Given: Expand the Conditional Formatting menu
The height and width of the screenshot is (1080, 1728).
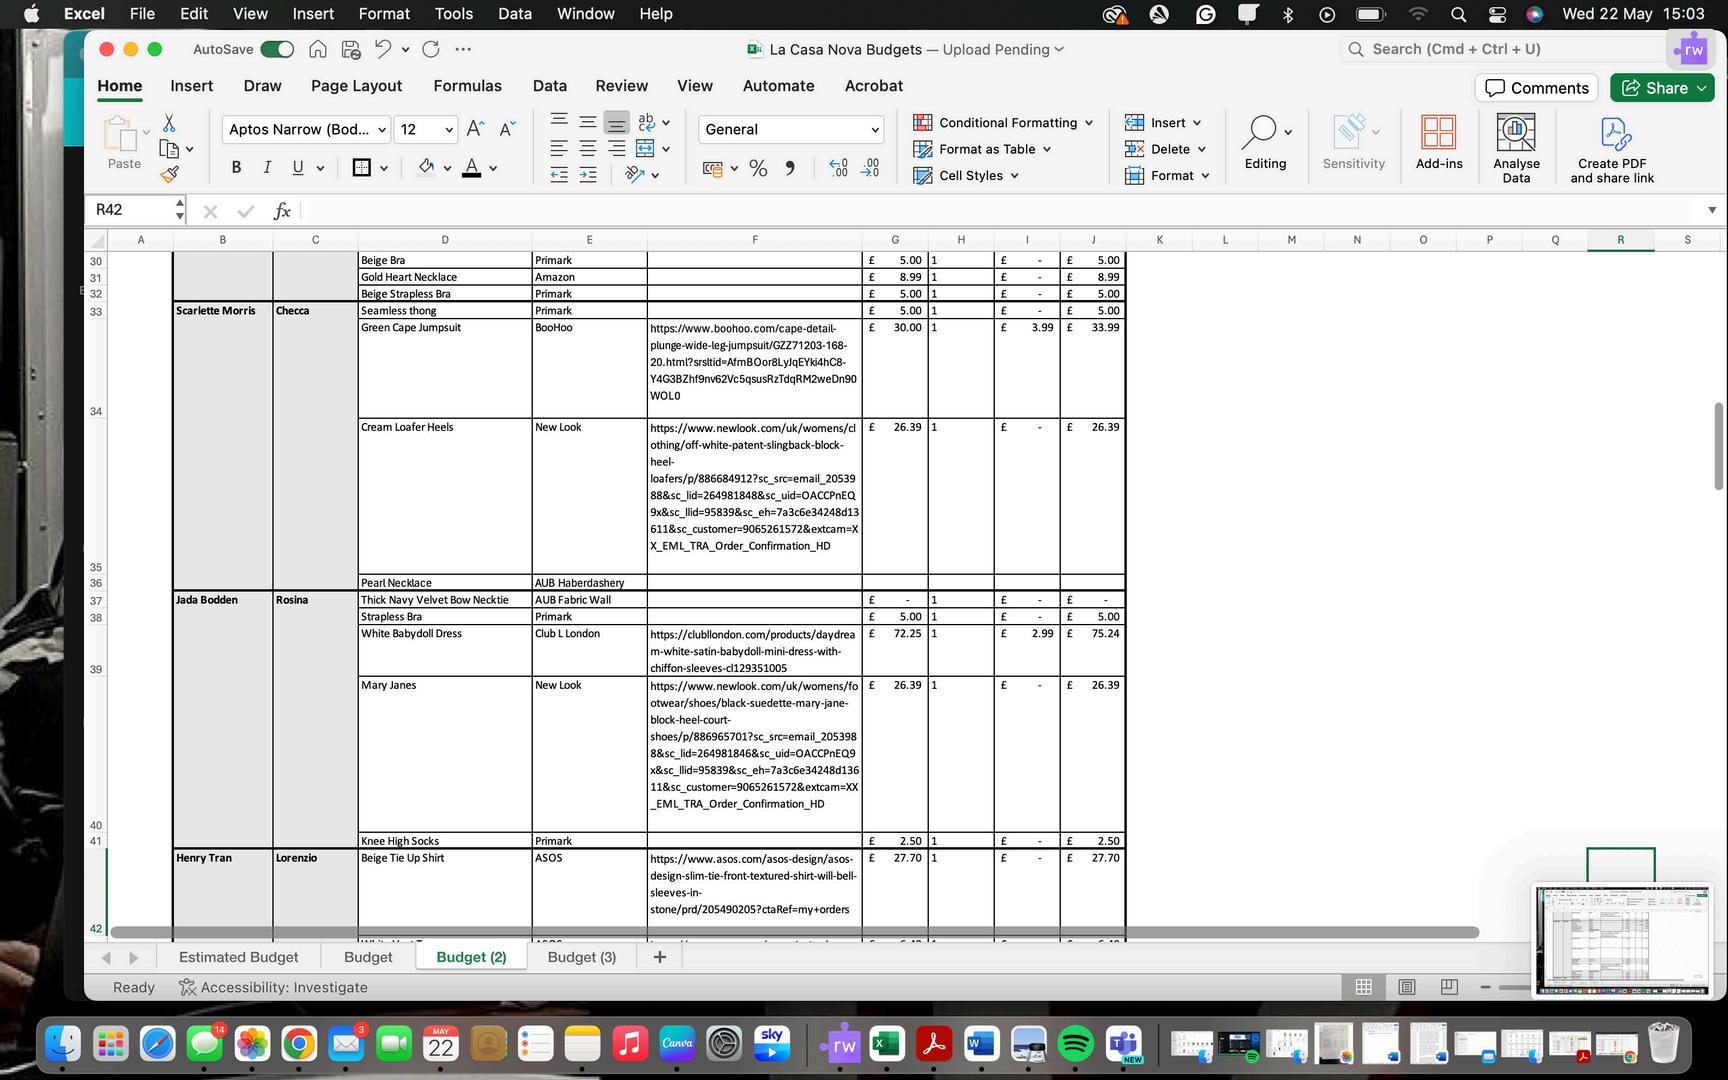Looking at the screenshot, I should pyautogui.click(x=1003, y=123).
